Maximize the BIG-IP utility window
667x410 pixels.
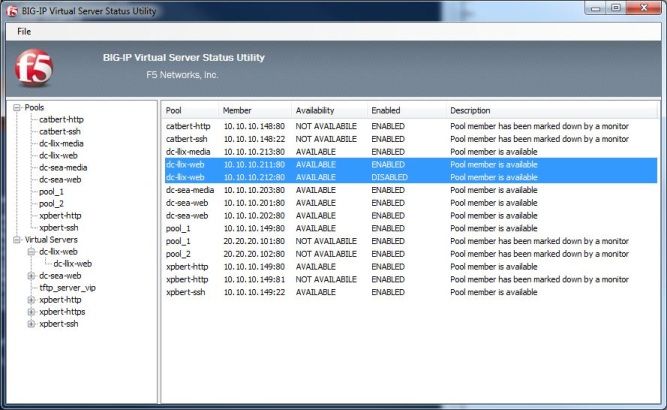[x=616, y=8]
